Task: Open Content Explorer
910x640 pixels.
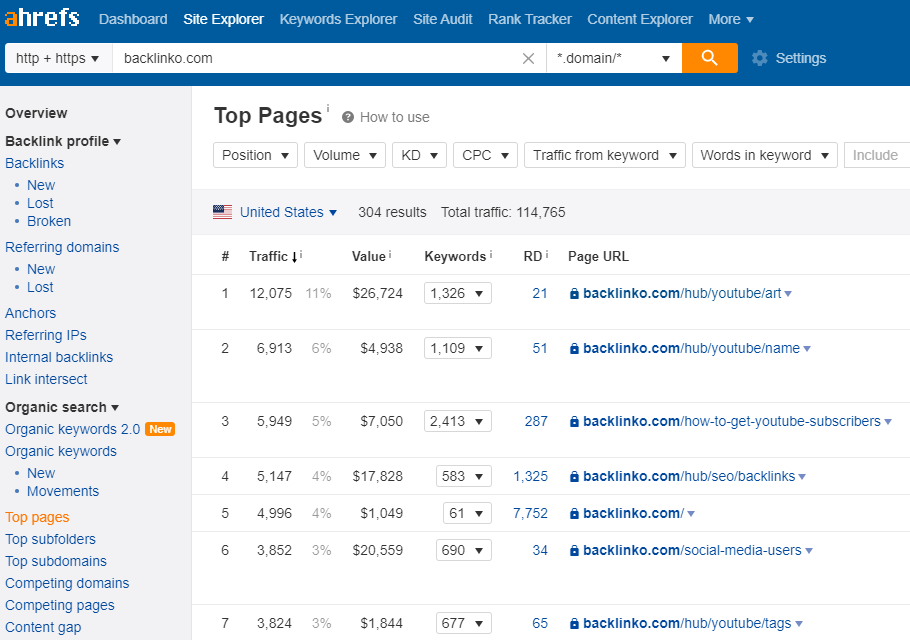Action: pyautogui.click(x=640, y=19)
